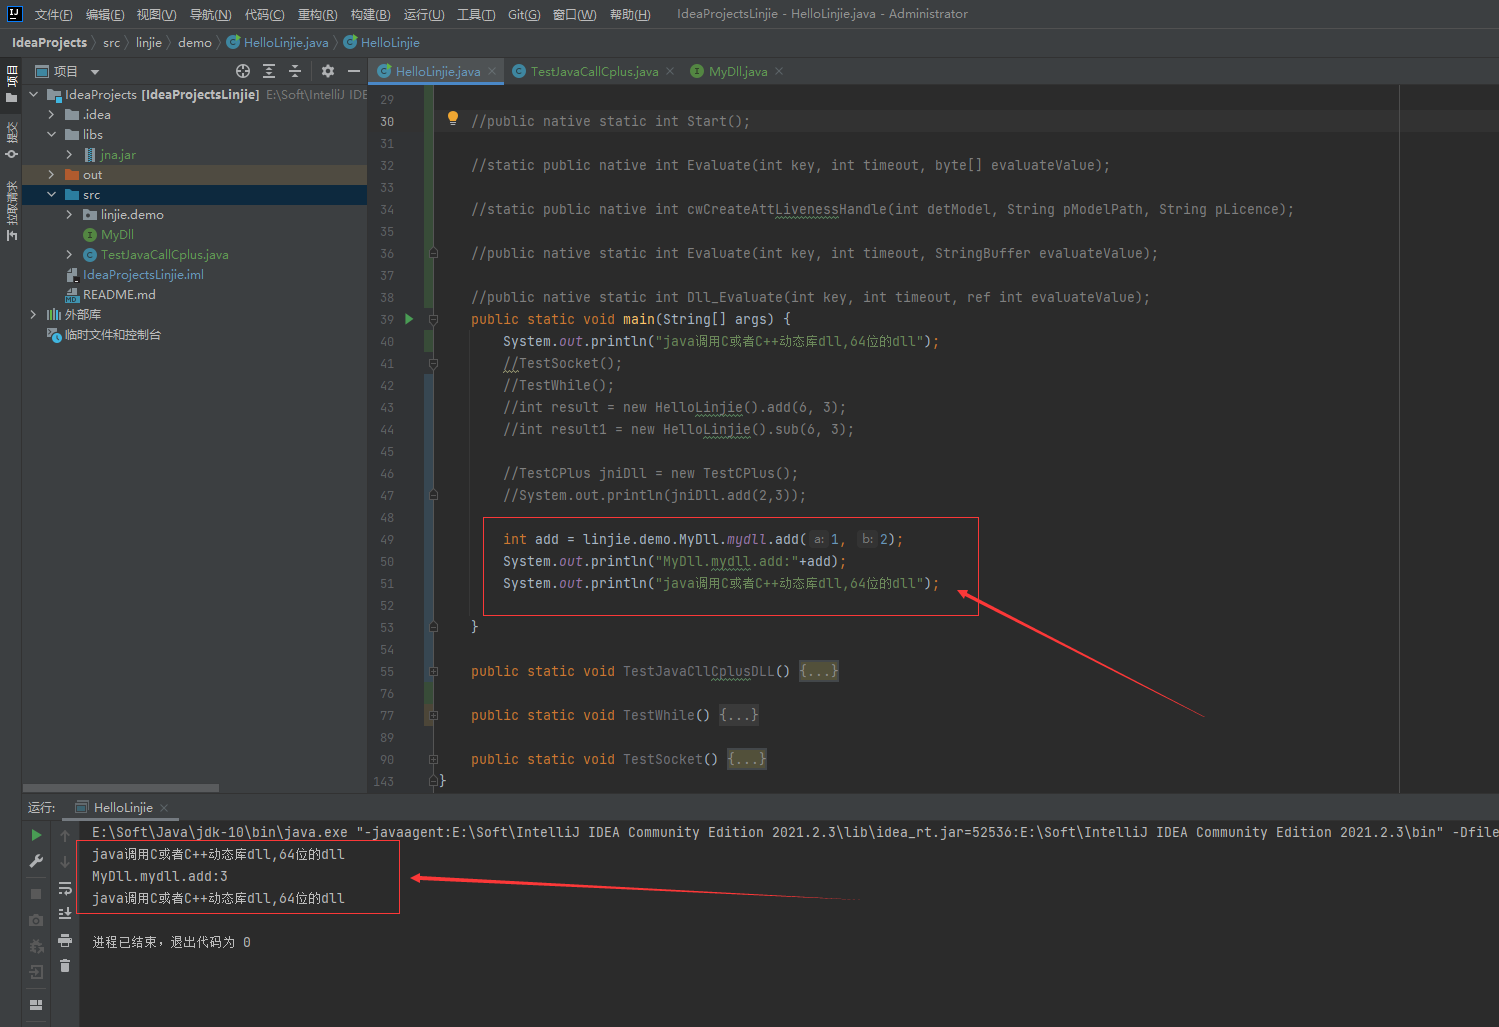Expand the out folder
This screenshot has height=1027, width=1499.
tap(51, 175)
